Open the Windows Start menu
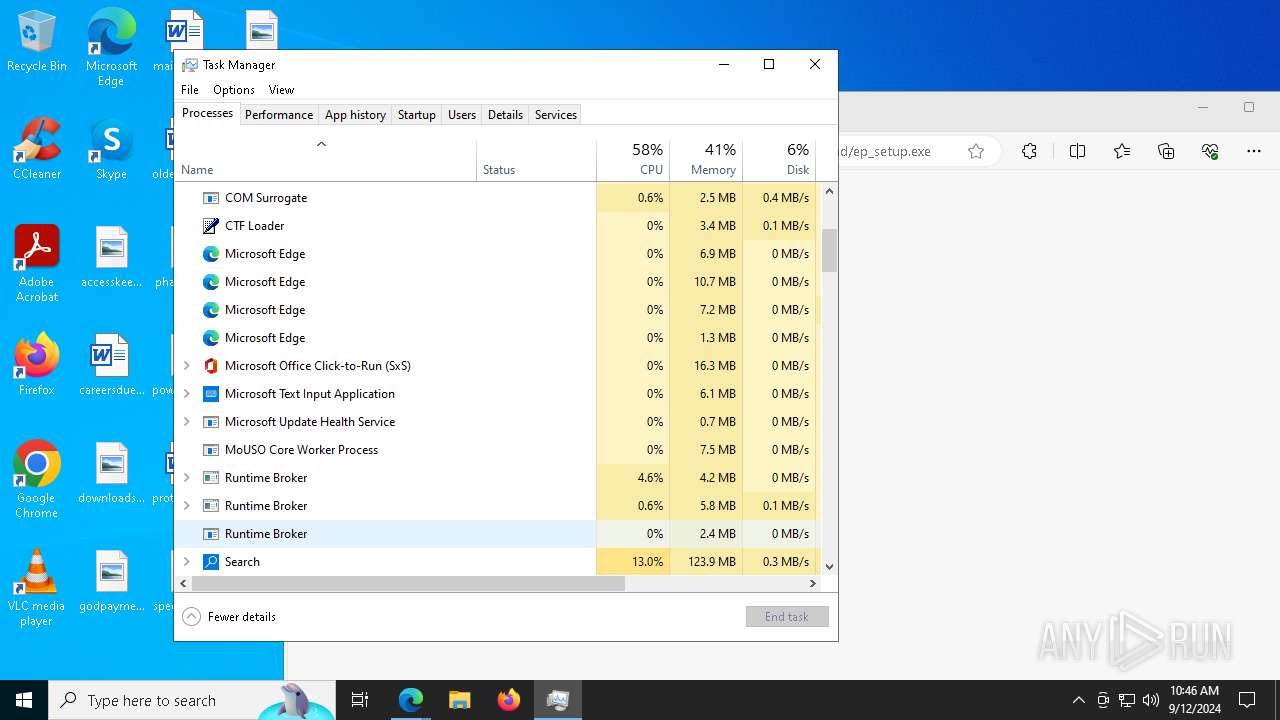The image size is (1280, 720). (x=24, y=700)
